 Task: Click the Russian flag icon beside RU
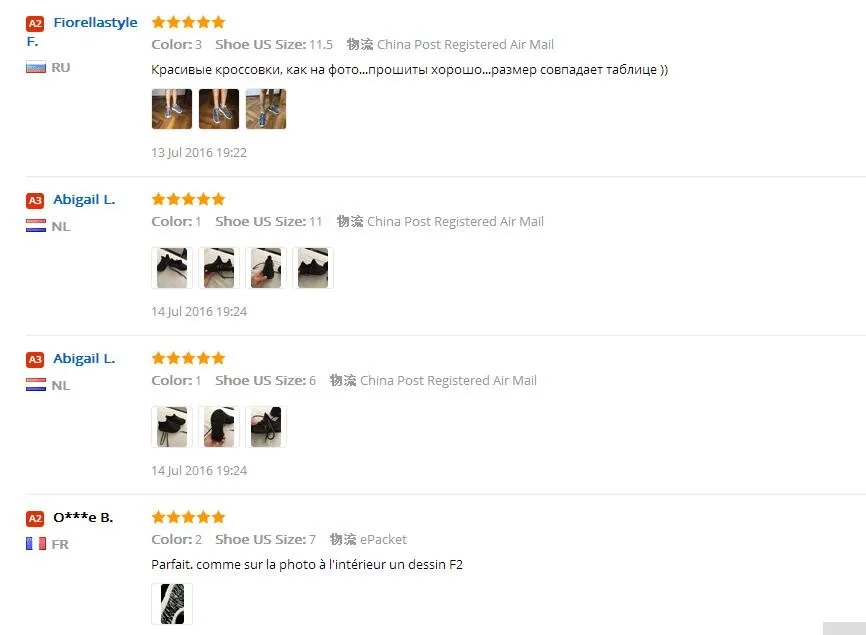36,67
